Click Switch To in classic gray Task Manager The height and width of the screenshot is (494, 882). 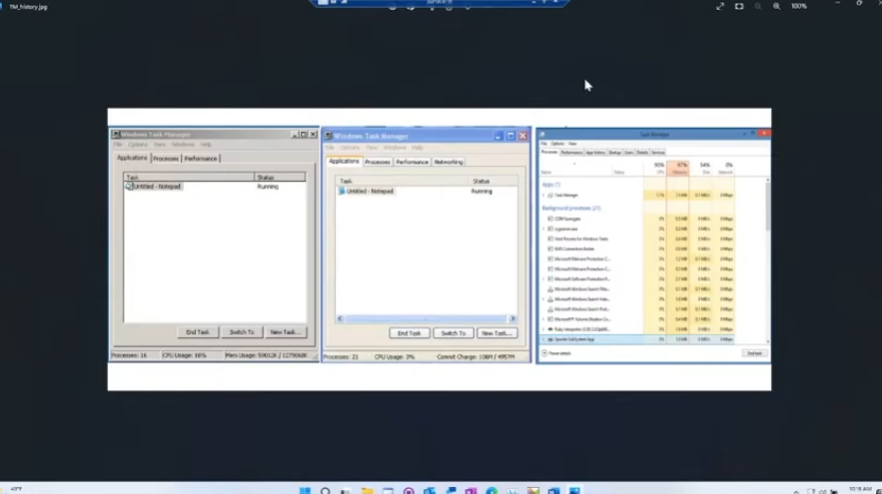click(242, 333)
